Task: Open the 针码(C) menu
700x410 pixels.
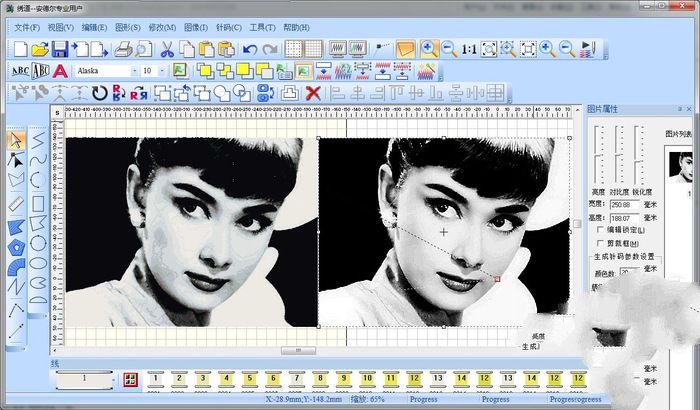Action: click(229, 28)
